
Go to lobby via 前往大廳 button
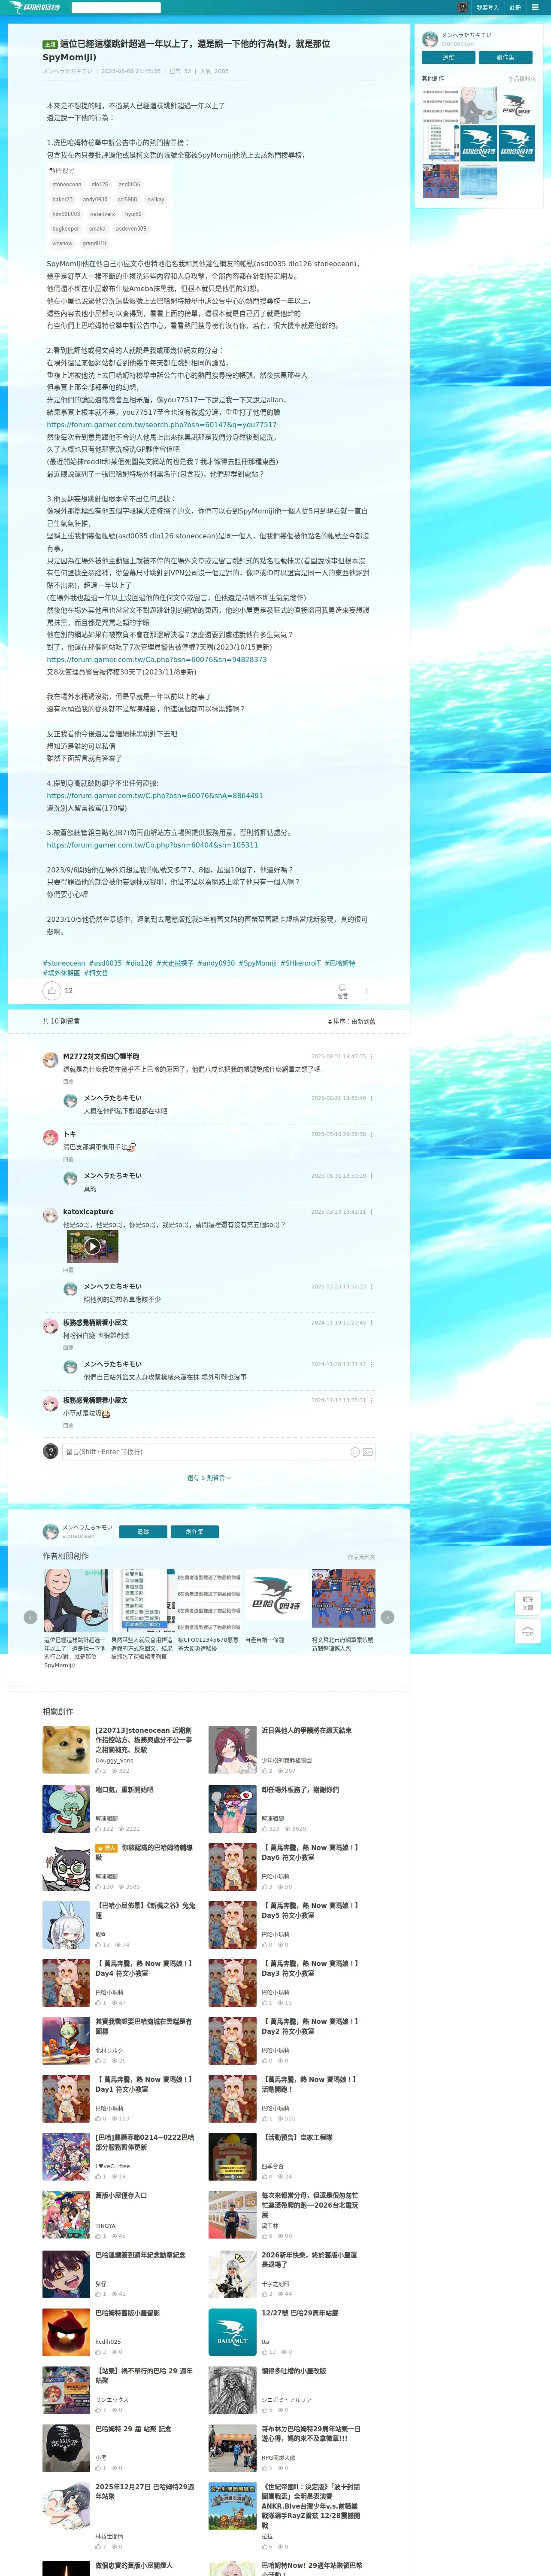coord(528,1603)
